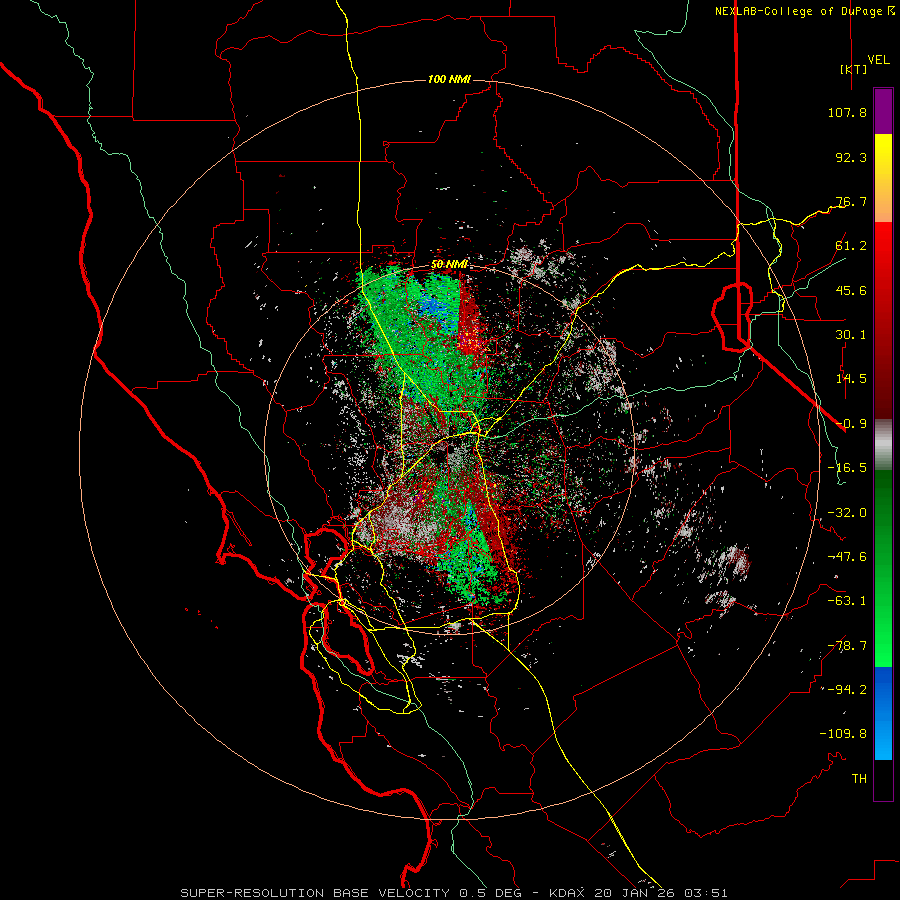Select the -47.6 legend value
900x900 pixels.
(x=847, y=557)
